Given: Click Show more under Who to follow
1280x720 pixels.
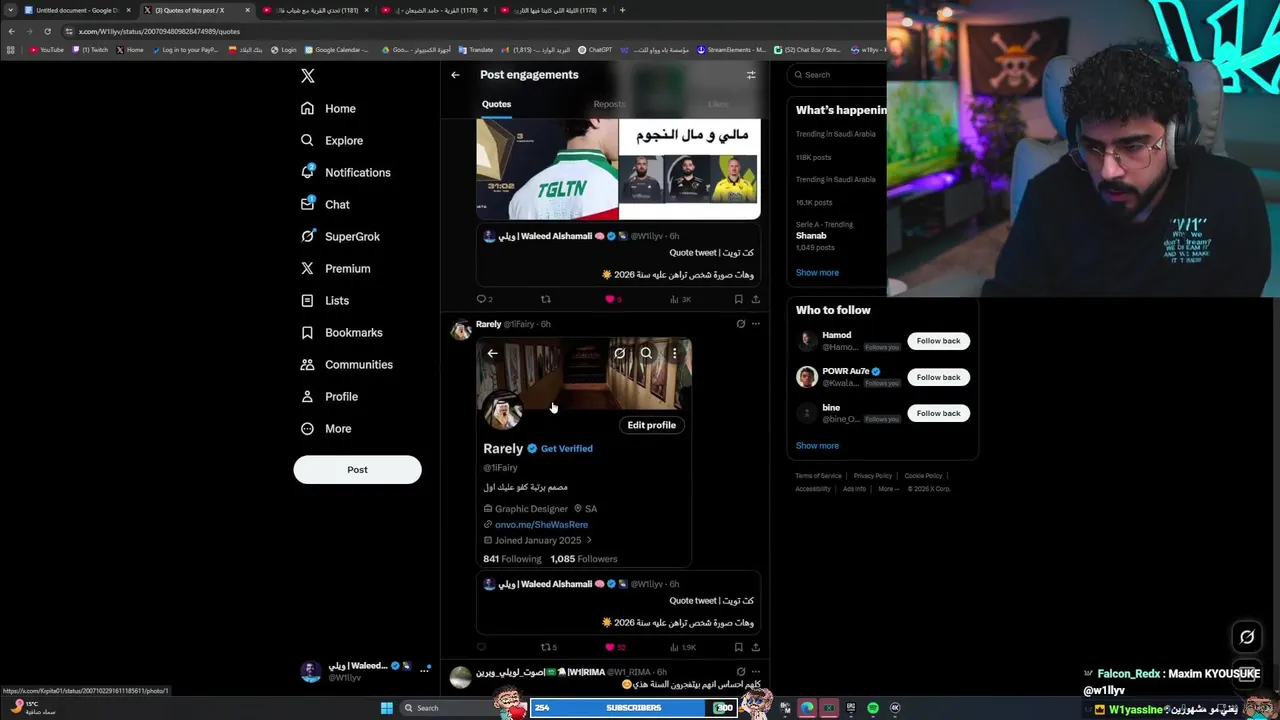Looking at the screenshot, I should [817, 445].
